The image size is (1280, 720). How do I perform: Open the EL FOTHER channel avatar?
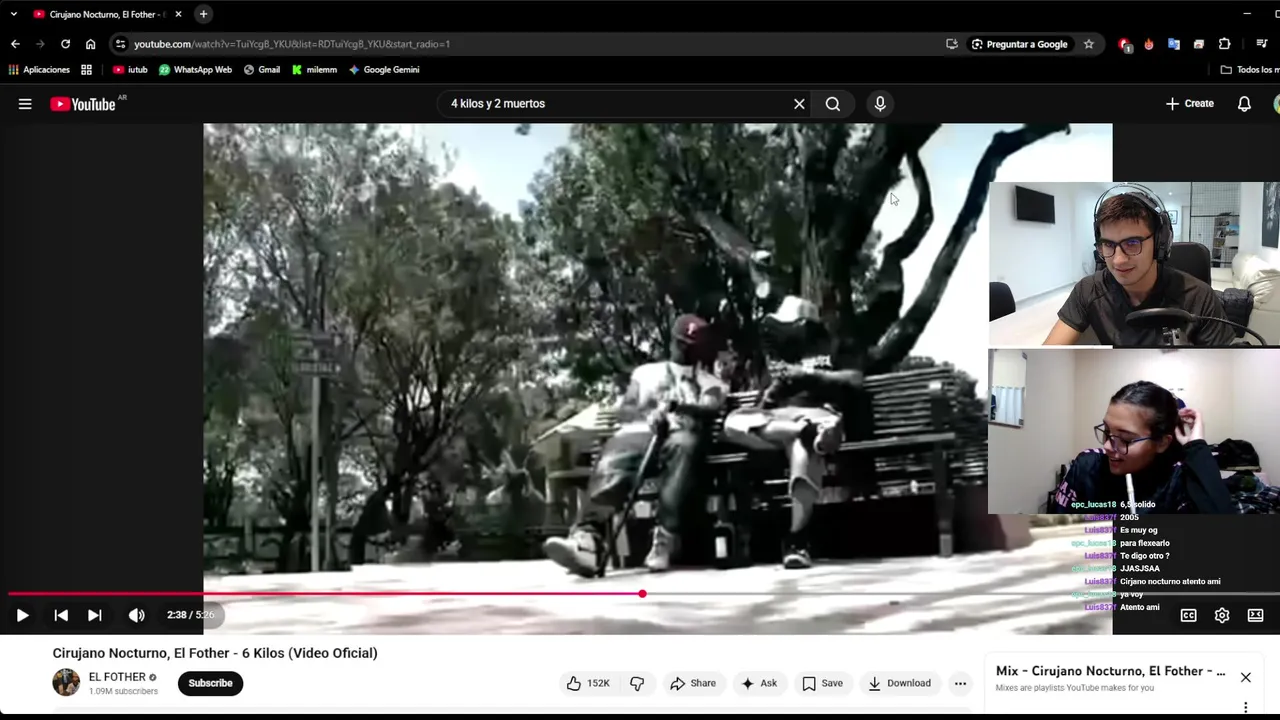pyautogui.click(x=66, y=683)
